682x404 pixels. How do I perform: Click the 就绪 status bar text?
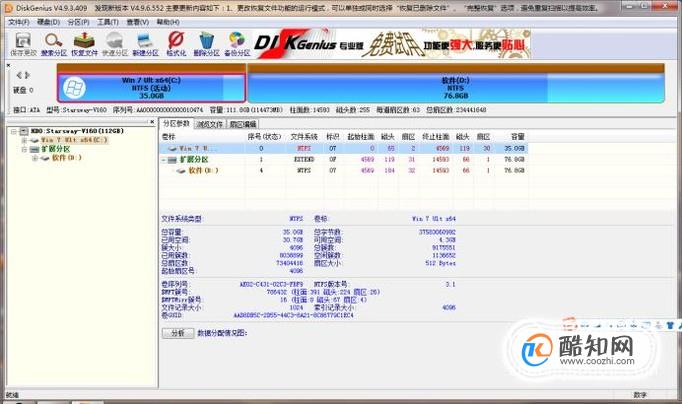pos(12,395)
